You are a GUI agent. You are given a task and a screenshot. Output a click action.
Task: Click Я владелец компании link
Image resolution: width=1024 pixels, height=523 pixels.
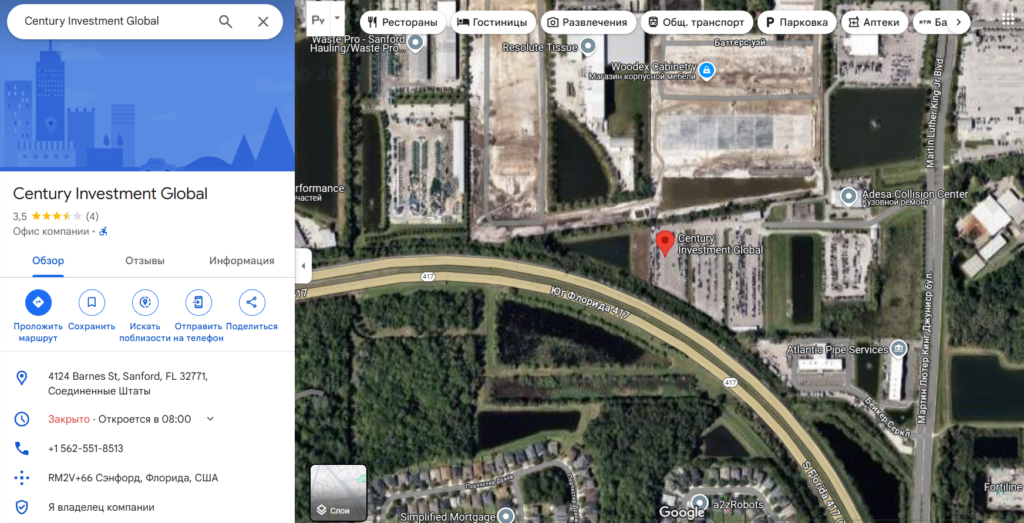pyautogui.click(x=101, y=507)
